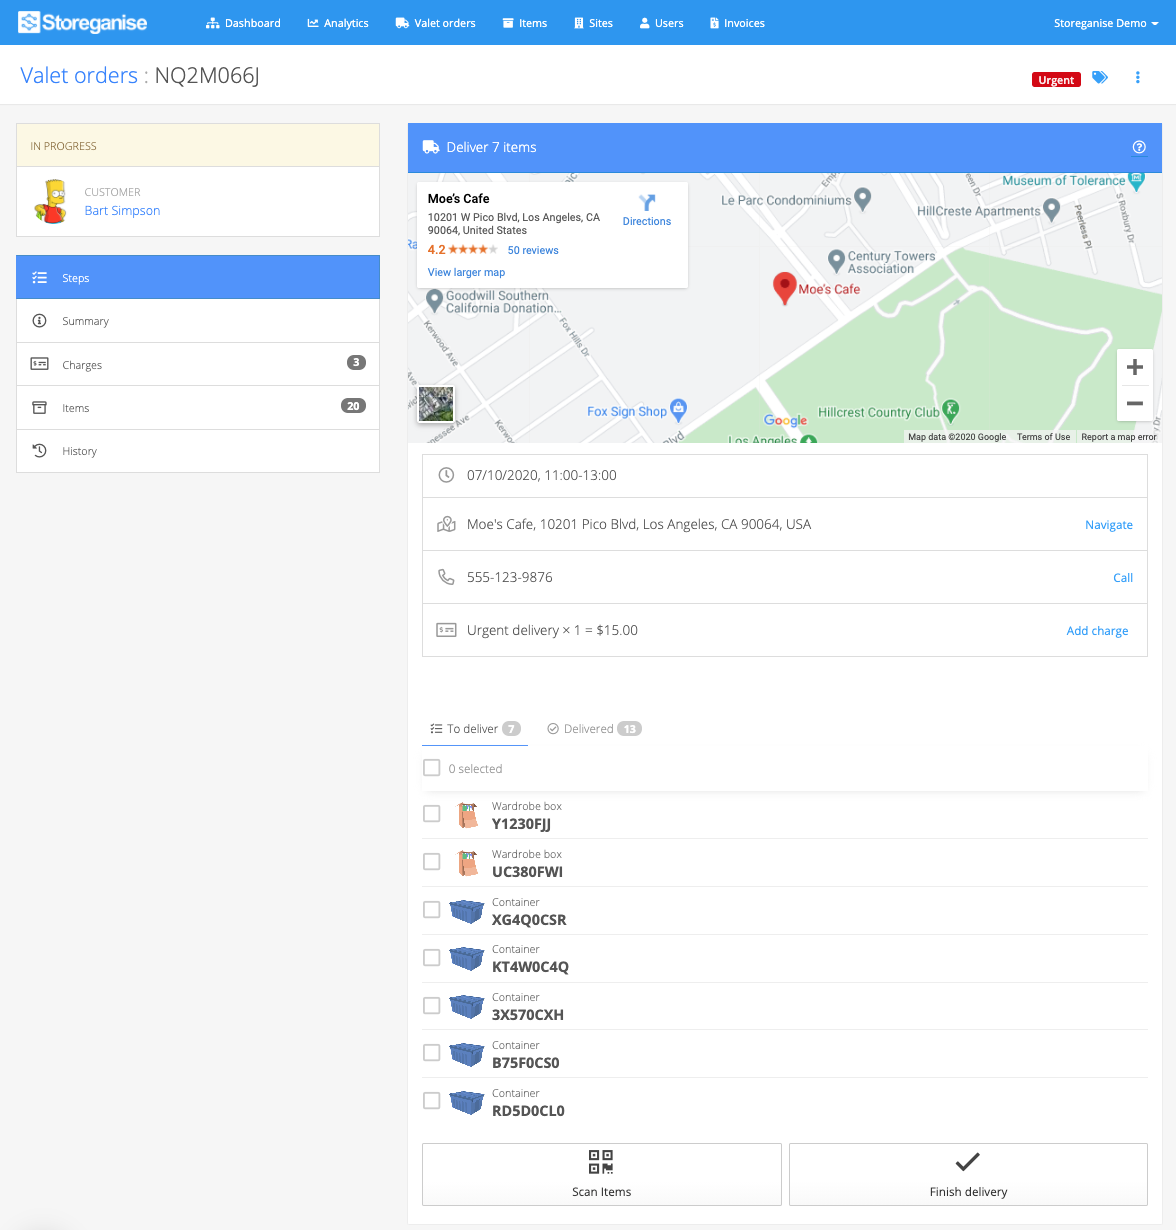Click Call next to 555-123-9876
The height and width of the screenshot is (1230, 1176).
(x=1123, y=577)
